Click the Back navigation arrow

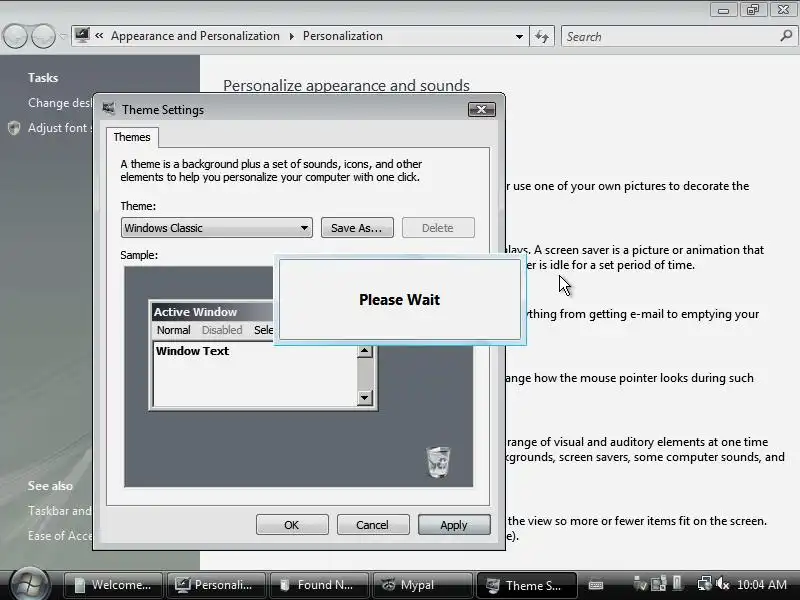(15, 36)
